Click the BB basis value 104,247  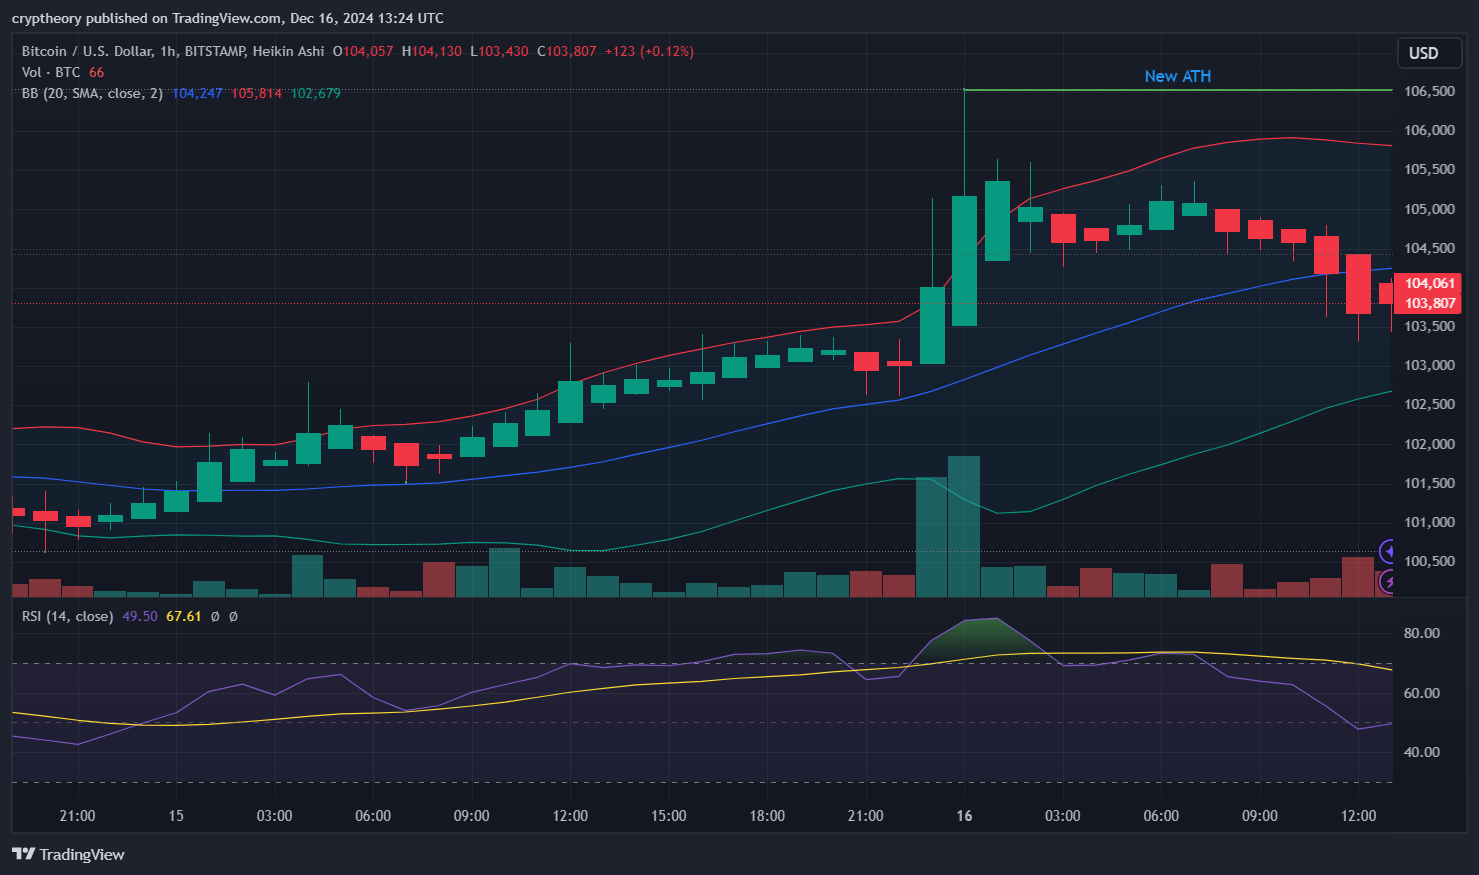(197, 93)
